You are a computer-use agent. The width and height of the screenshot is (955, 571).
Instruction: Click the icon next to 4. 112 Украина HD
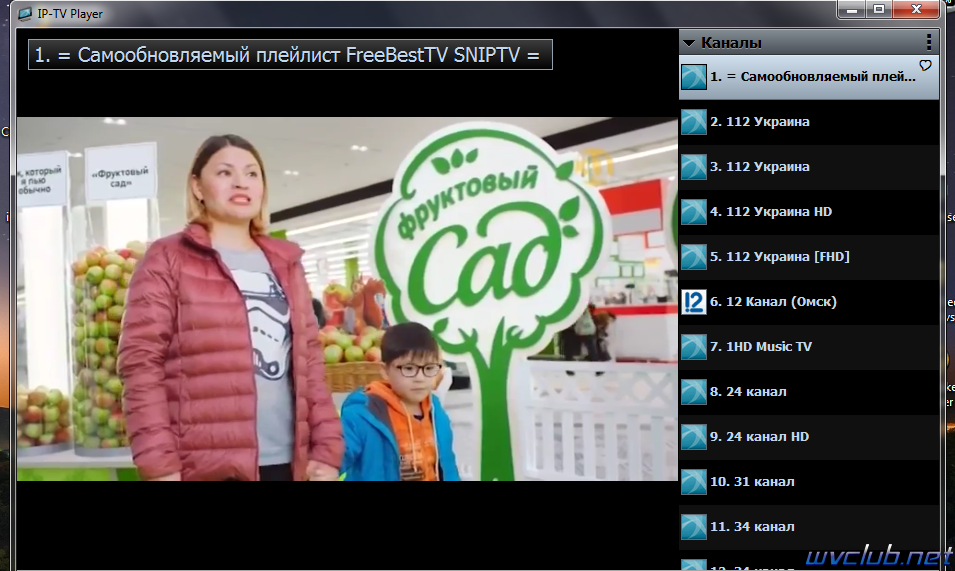[694, 212]
